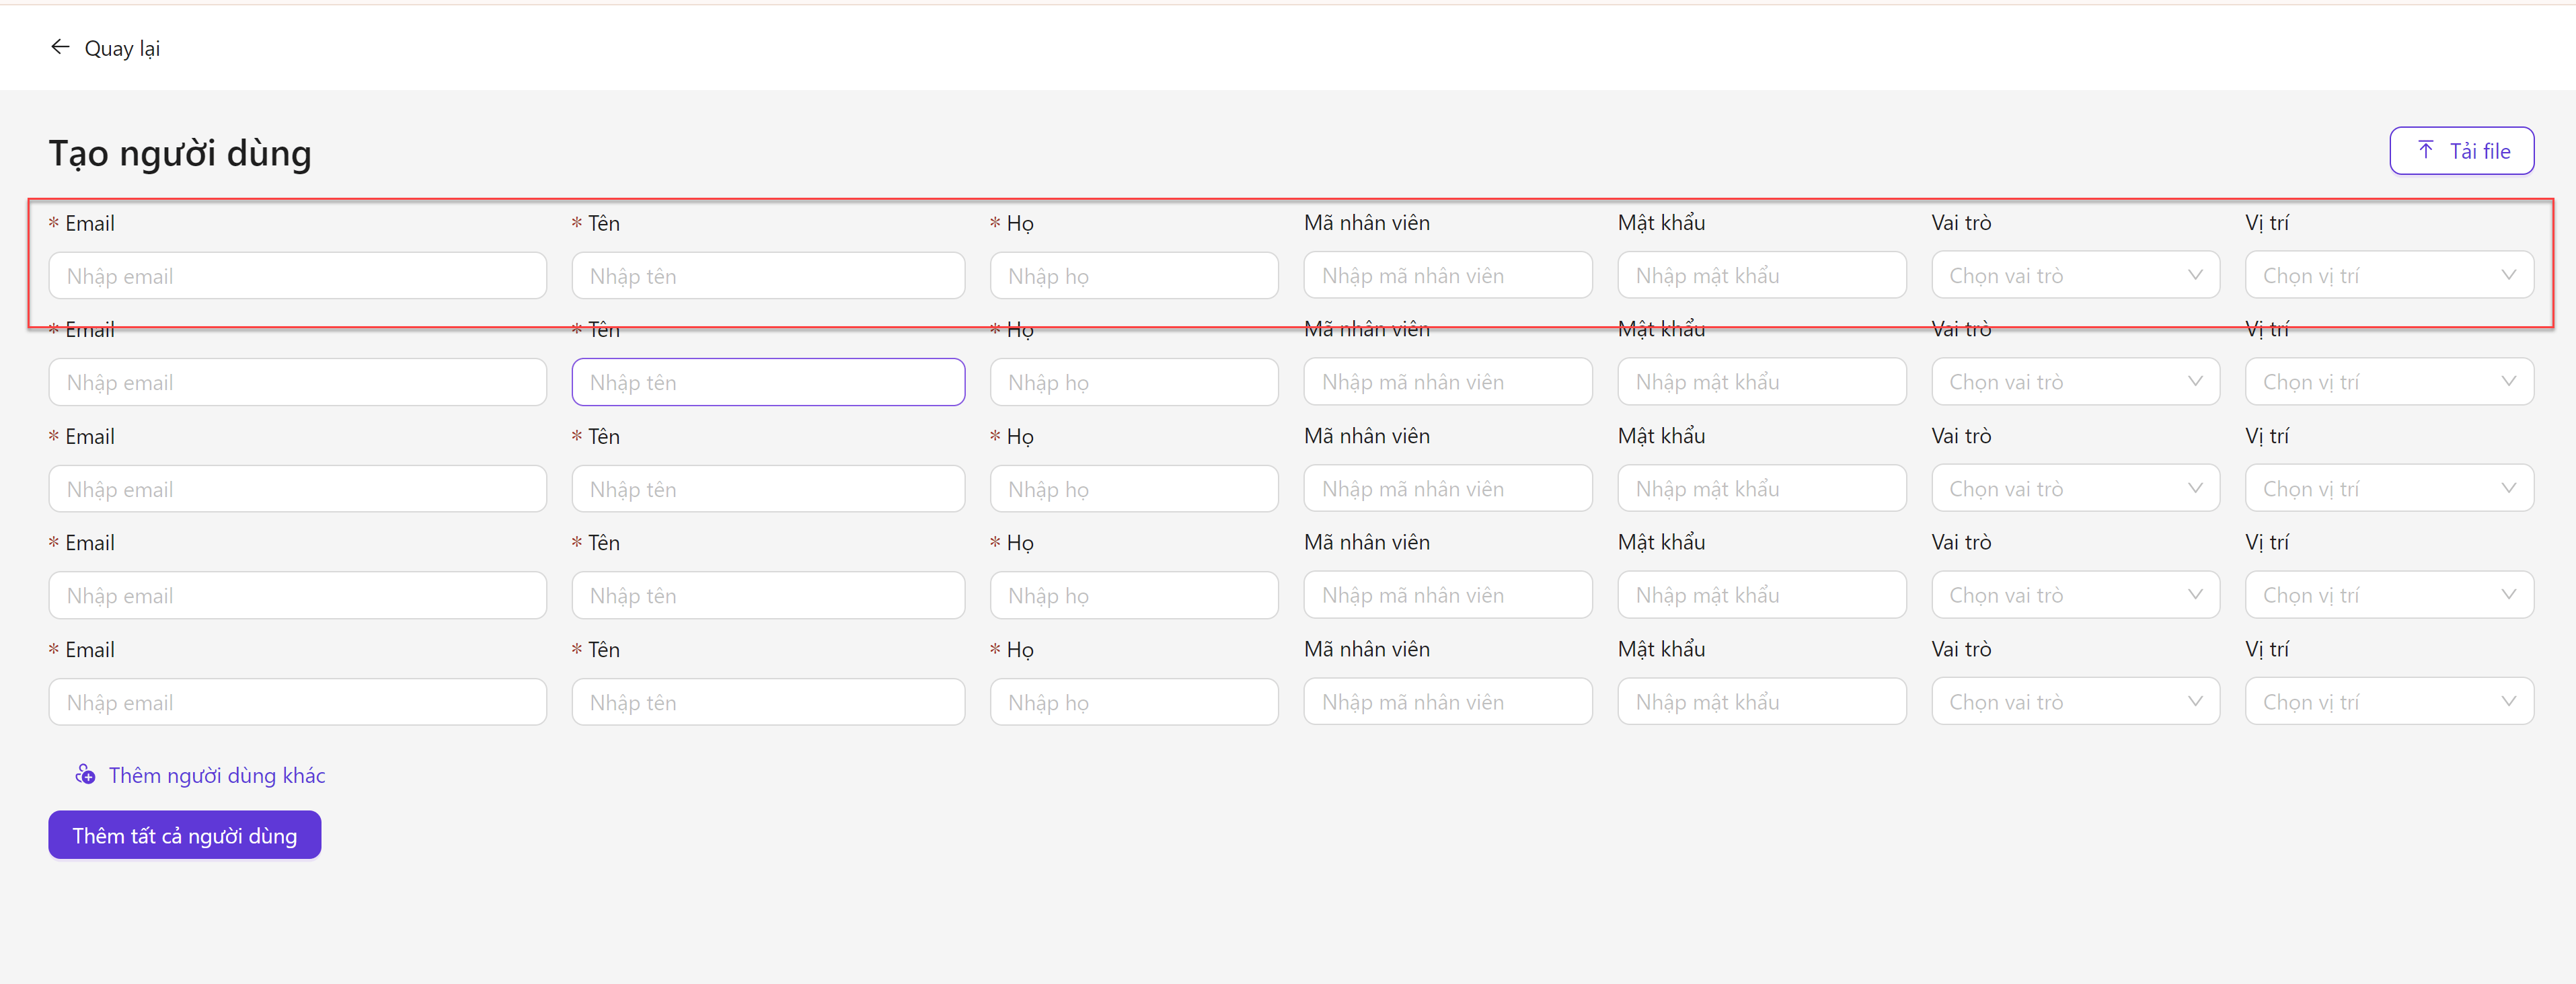Viewport: 2576px width, 984px height.
Task: Click the add-user icon beside Thêm người dùng khác
Action: (85, 775)
